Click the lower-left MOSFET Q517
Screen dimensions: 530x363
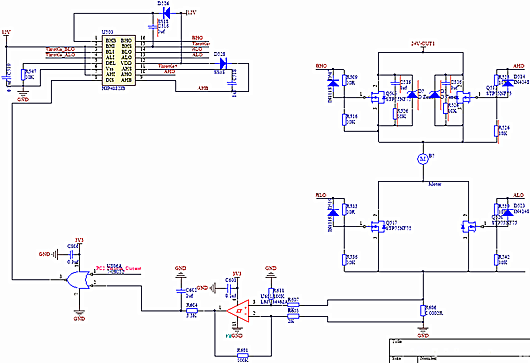(x=378, y=226)
